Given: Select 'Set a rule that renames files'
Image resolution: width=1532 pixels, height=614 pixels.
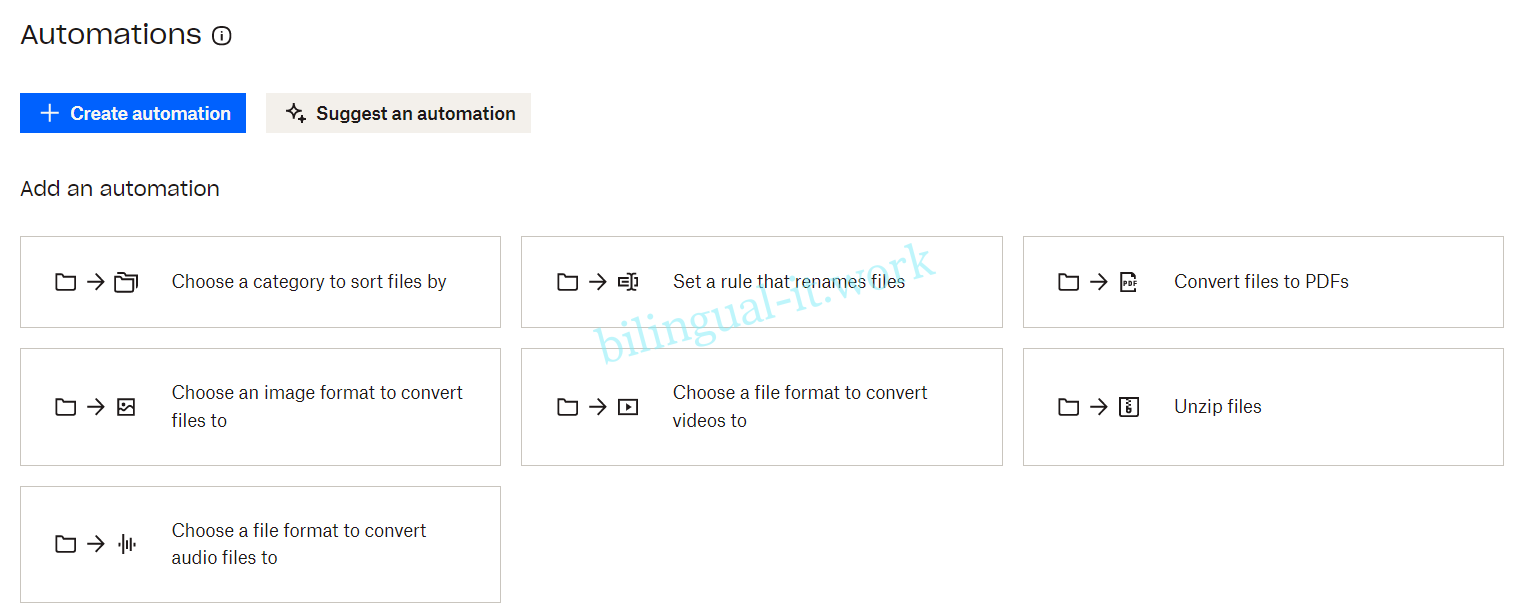Looking at the screenshot, I should (788, 282).
